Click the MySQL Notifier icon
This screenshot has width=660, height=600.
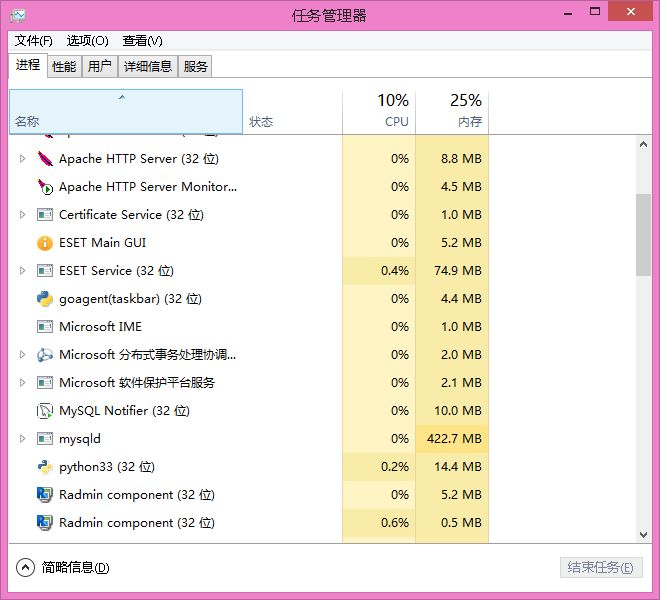(45, 411)
